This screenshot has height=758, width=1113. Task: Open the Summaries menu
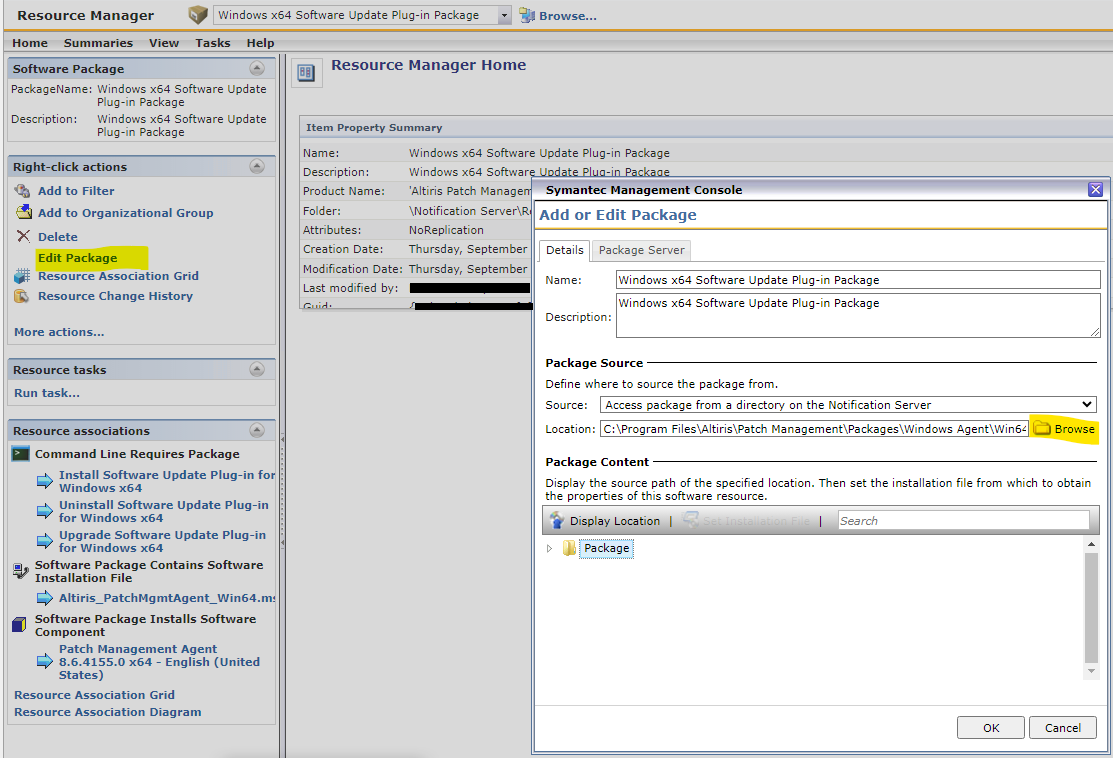(98, 43)
